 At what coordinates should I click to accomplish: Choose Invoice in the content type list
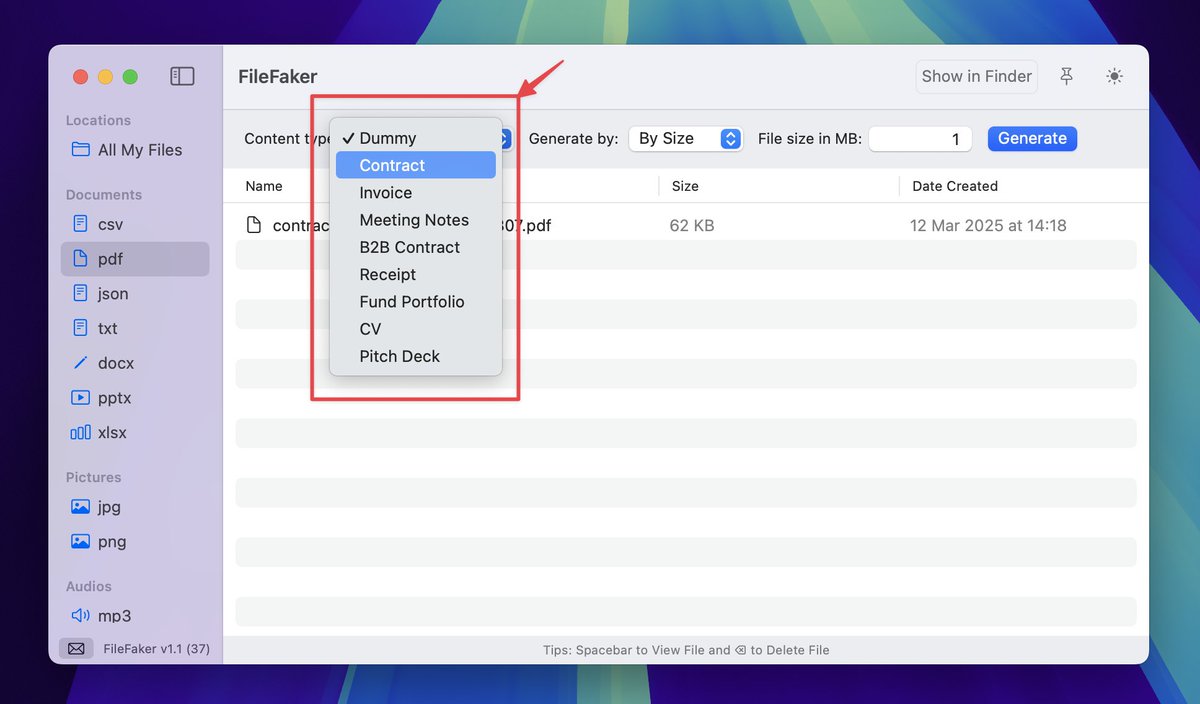416,193
